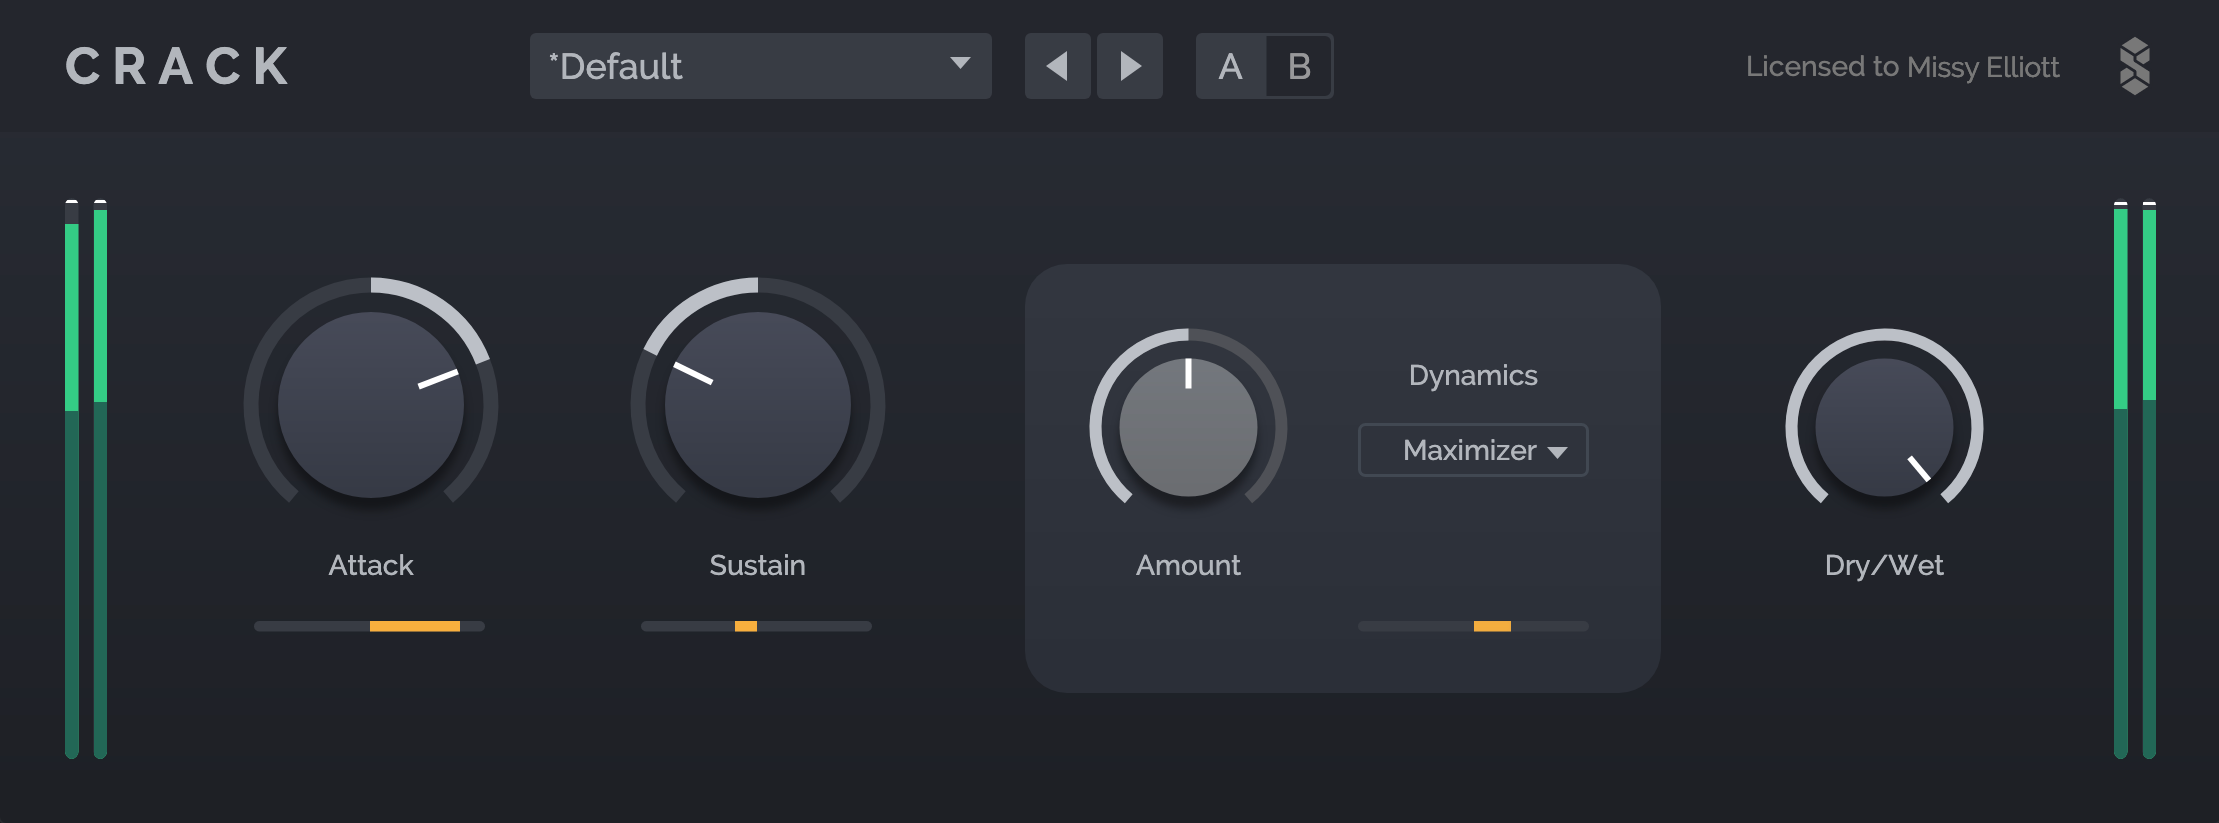
Task: Click the Attack knob
Action: [x=371, y=405]
